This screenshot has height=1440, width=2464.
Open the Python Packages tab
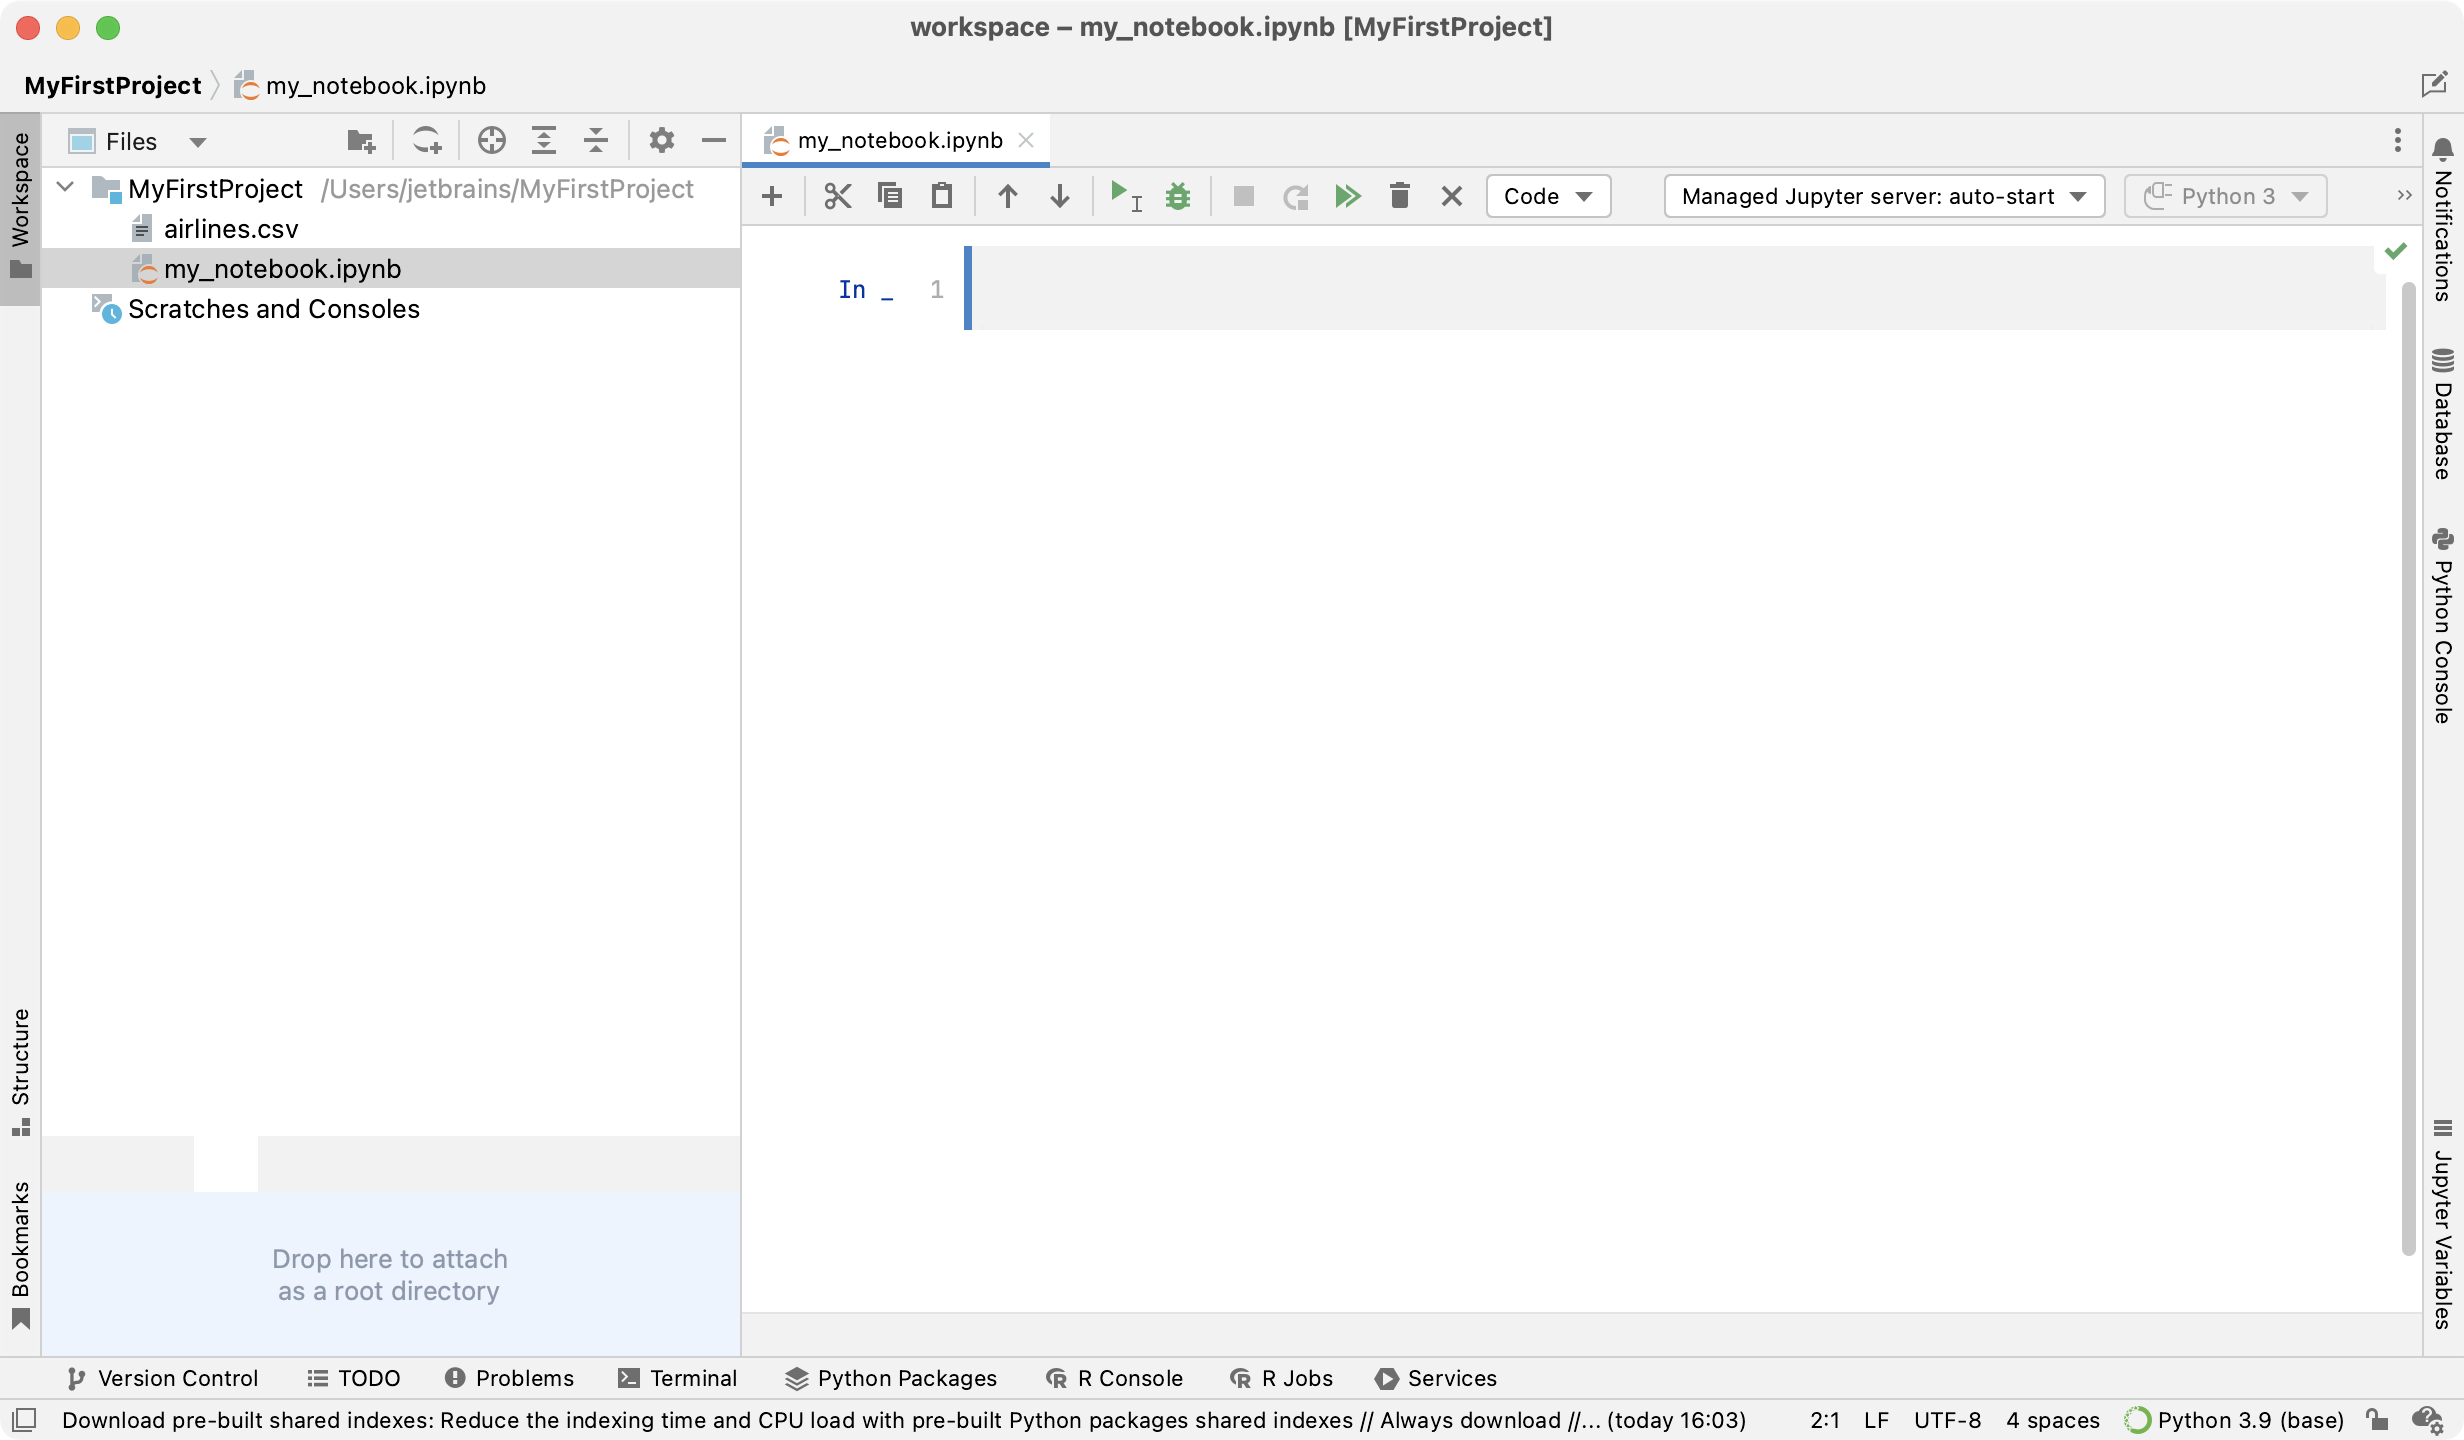(891, 1378)
